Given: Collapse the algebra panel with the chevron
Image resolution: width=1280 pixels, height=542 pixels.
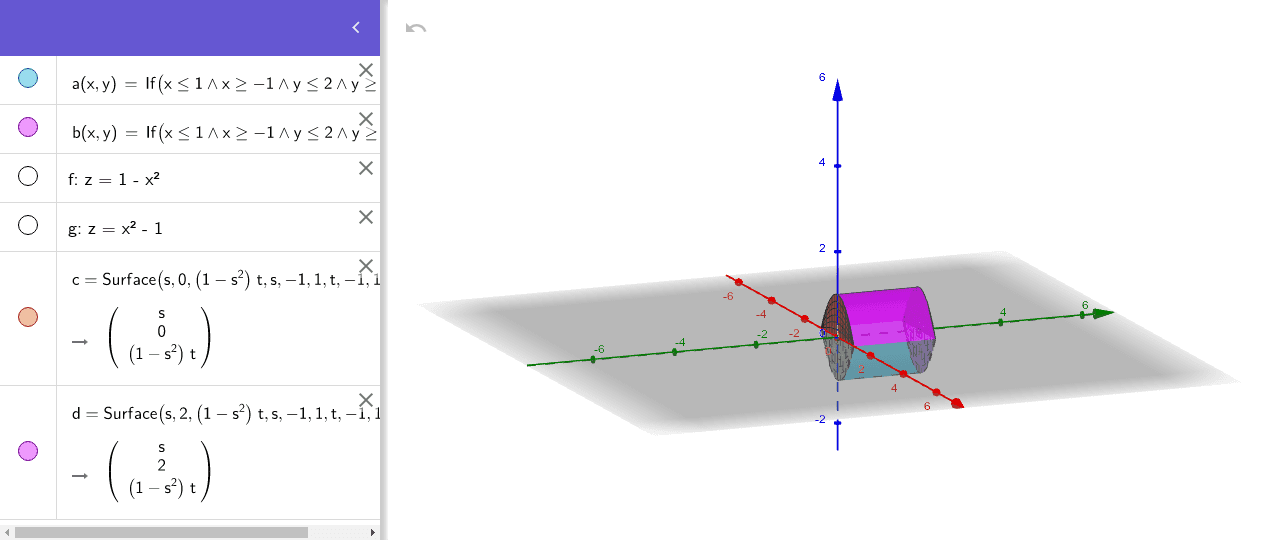Looking at the screenshot, I should [x=355, y=28].
